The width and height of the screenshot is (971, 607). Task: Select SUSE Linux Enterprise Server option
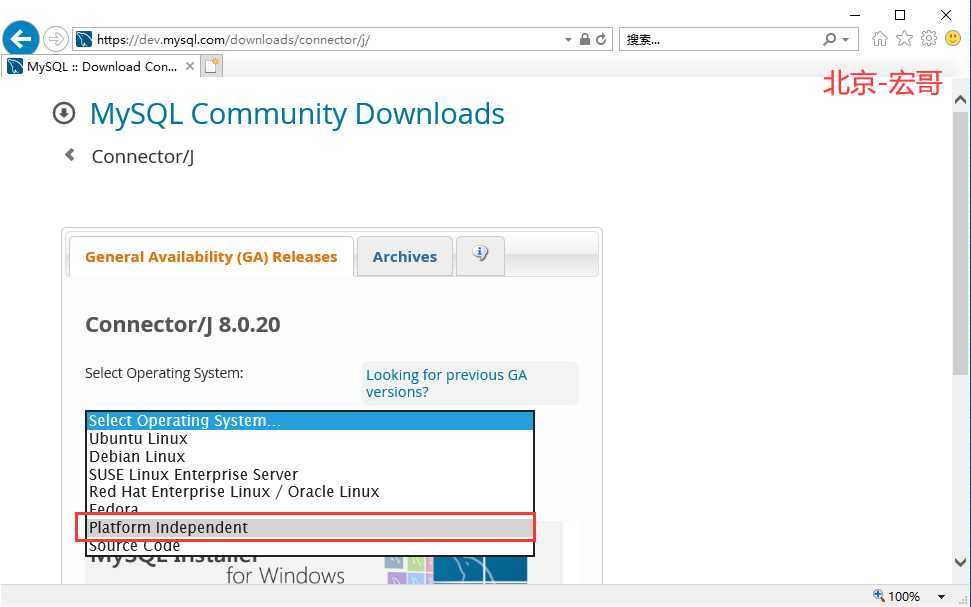[x=310, y=474]
